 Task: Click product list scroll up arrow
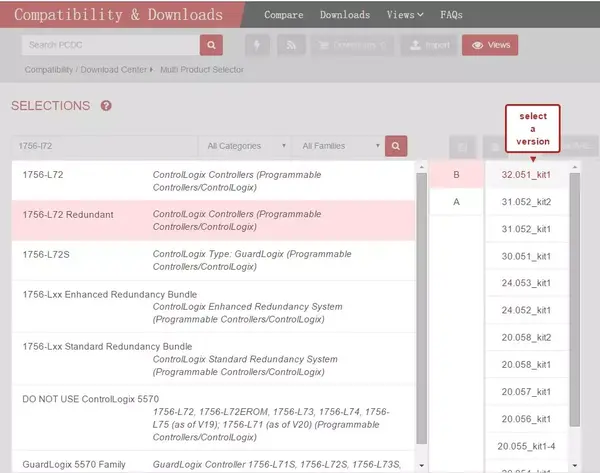(x=421, y=167)
